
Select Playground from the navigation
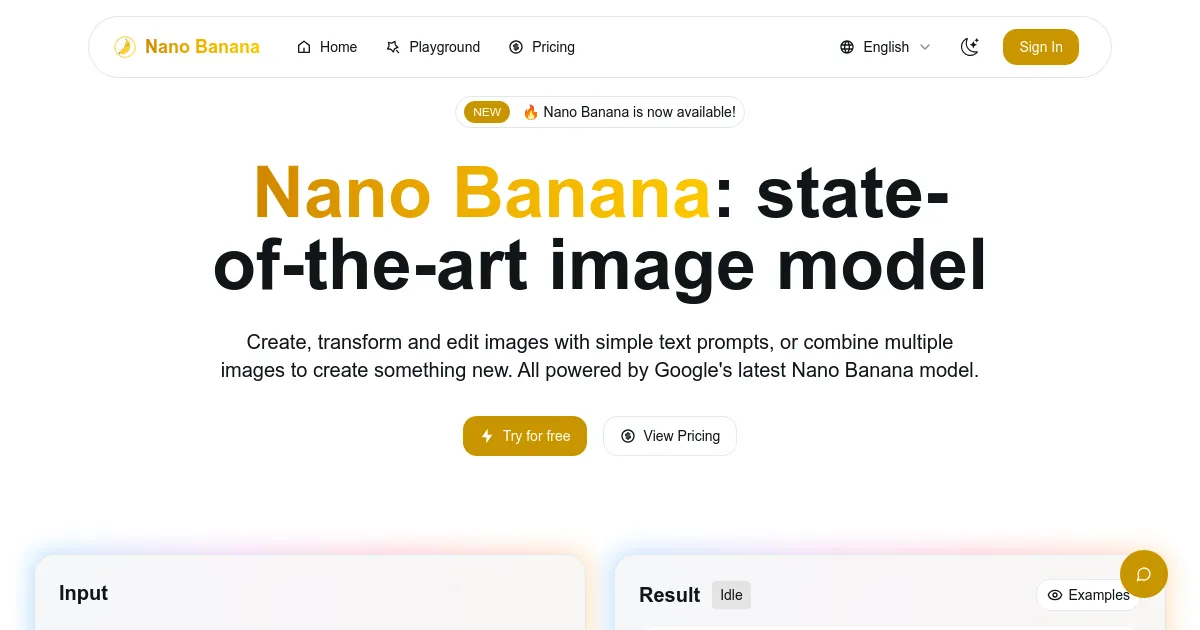tap(444, 46)
